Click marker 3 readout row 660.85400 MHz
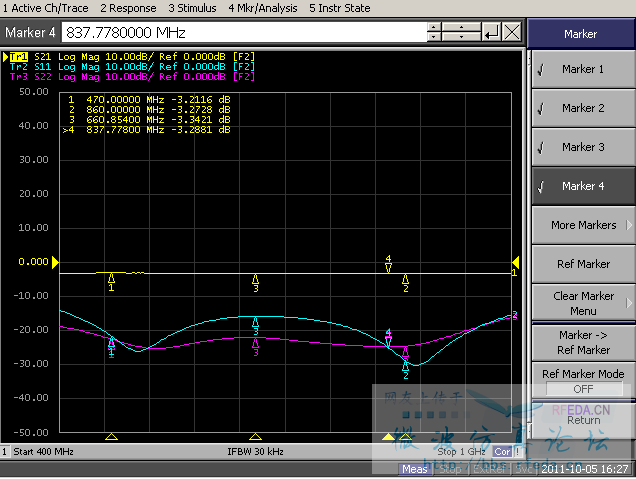The width and height of the screenshot is (636, 479). click(x=149, y=120)
